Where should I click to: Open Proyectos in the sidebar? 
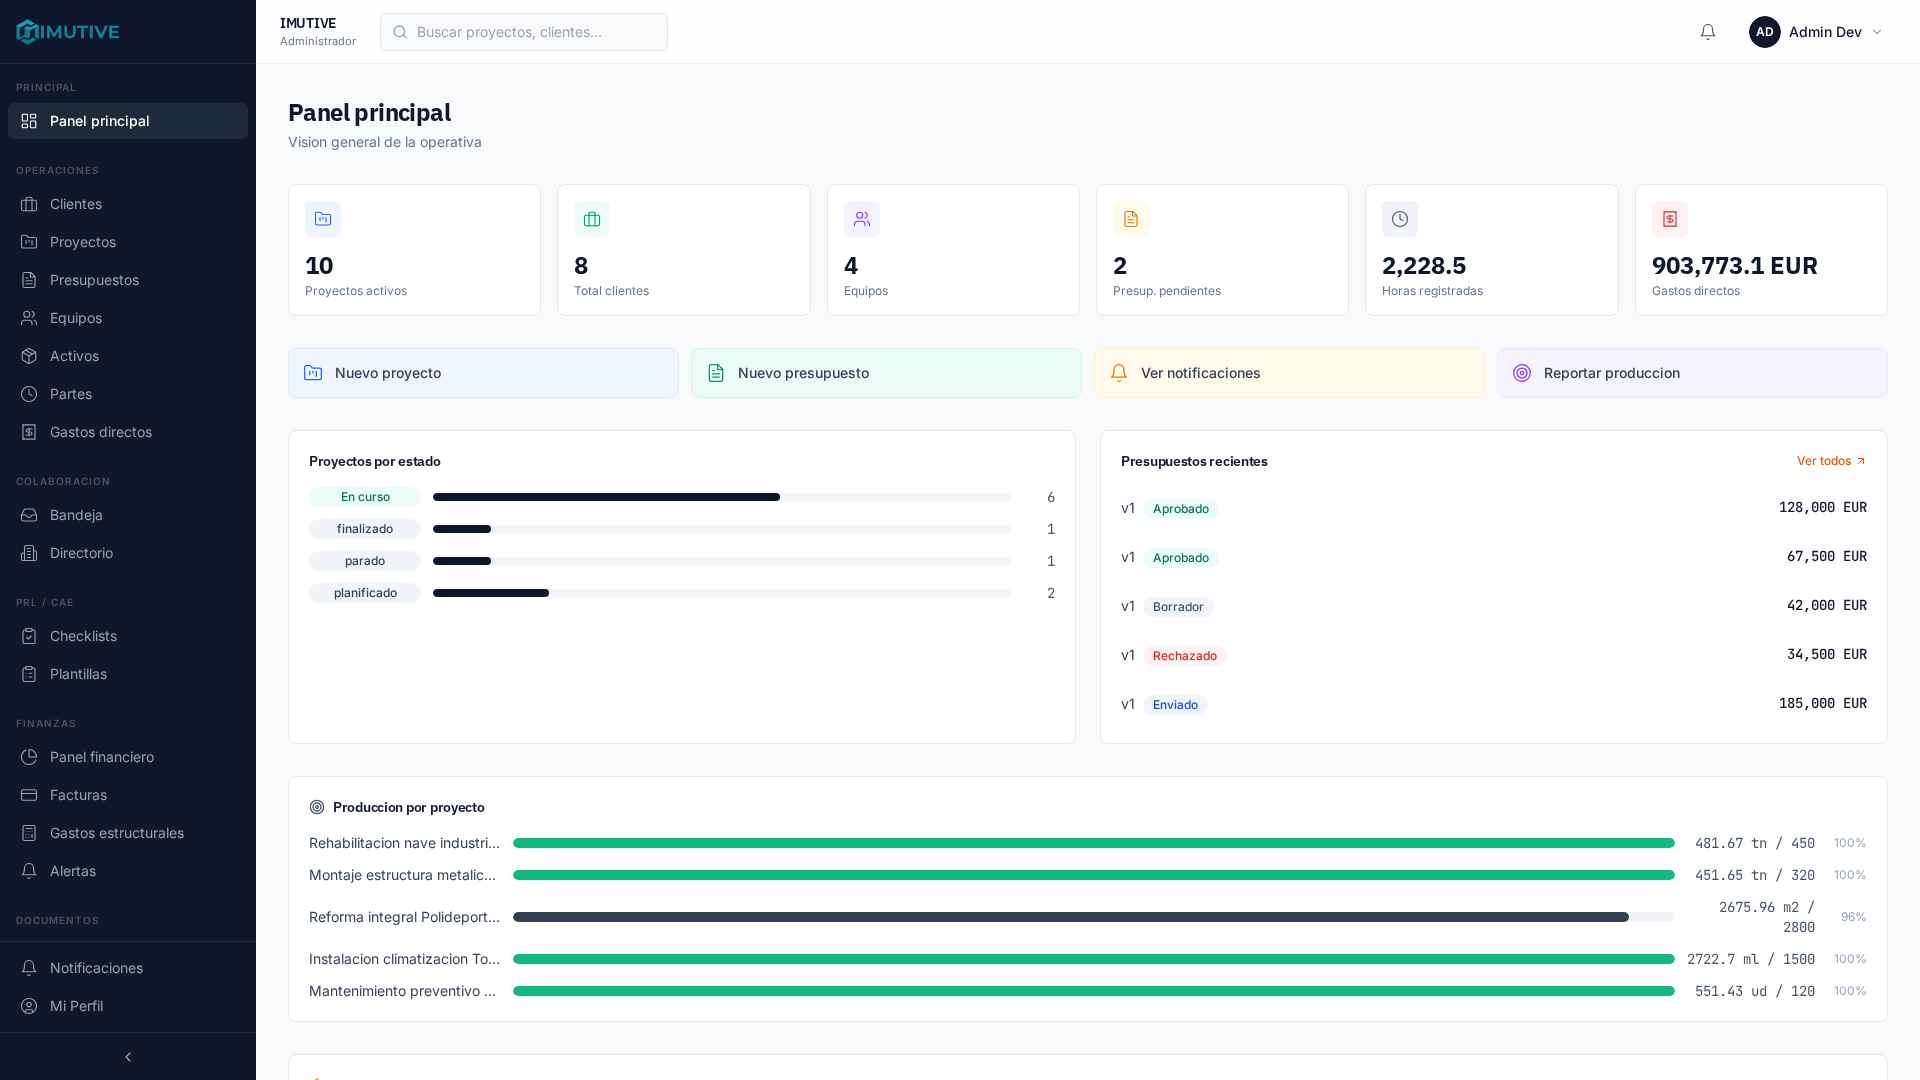pyautogui.click(x=83, y=242)
